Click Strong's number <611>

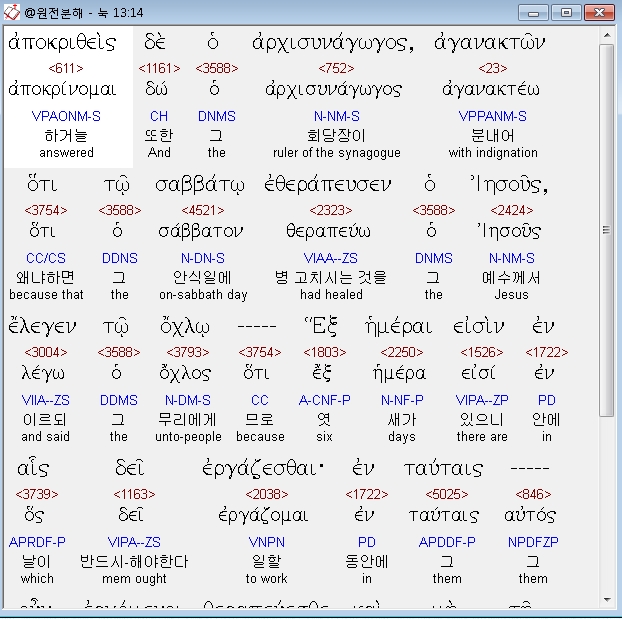(x=66, y=68)
